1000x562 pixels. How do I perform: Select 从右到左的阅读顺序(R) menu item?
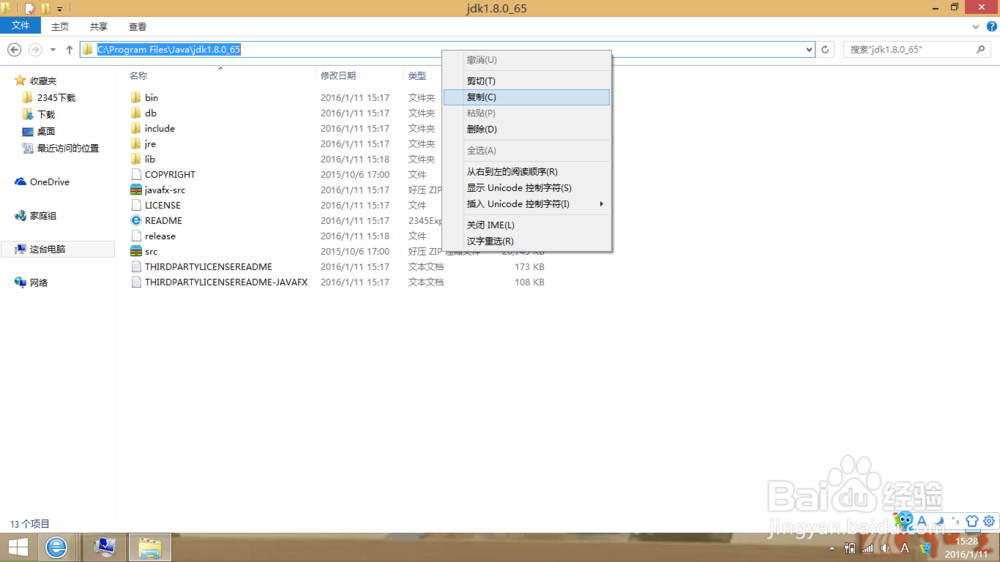point(527,172)
